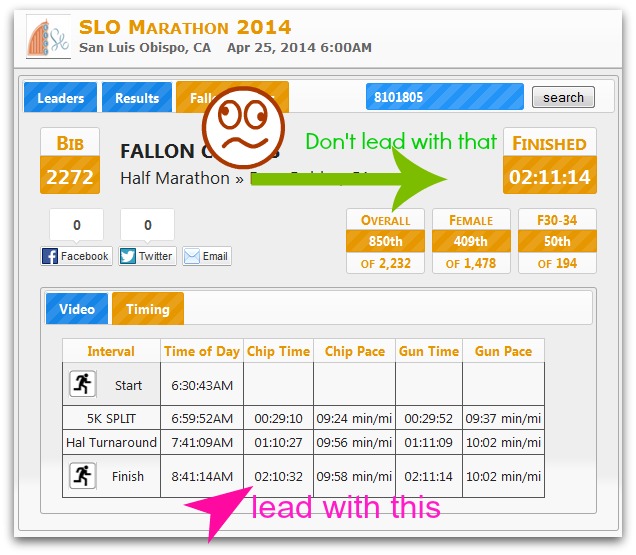Click the runner icon in Start row
Image resolution: width=636 pixels, height=555 pixels.
point(82,385)
